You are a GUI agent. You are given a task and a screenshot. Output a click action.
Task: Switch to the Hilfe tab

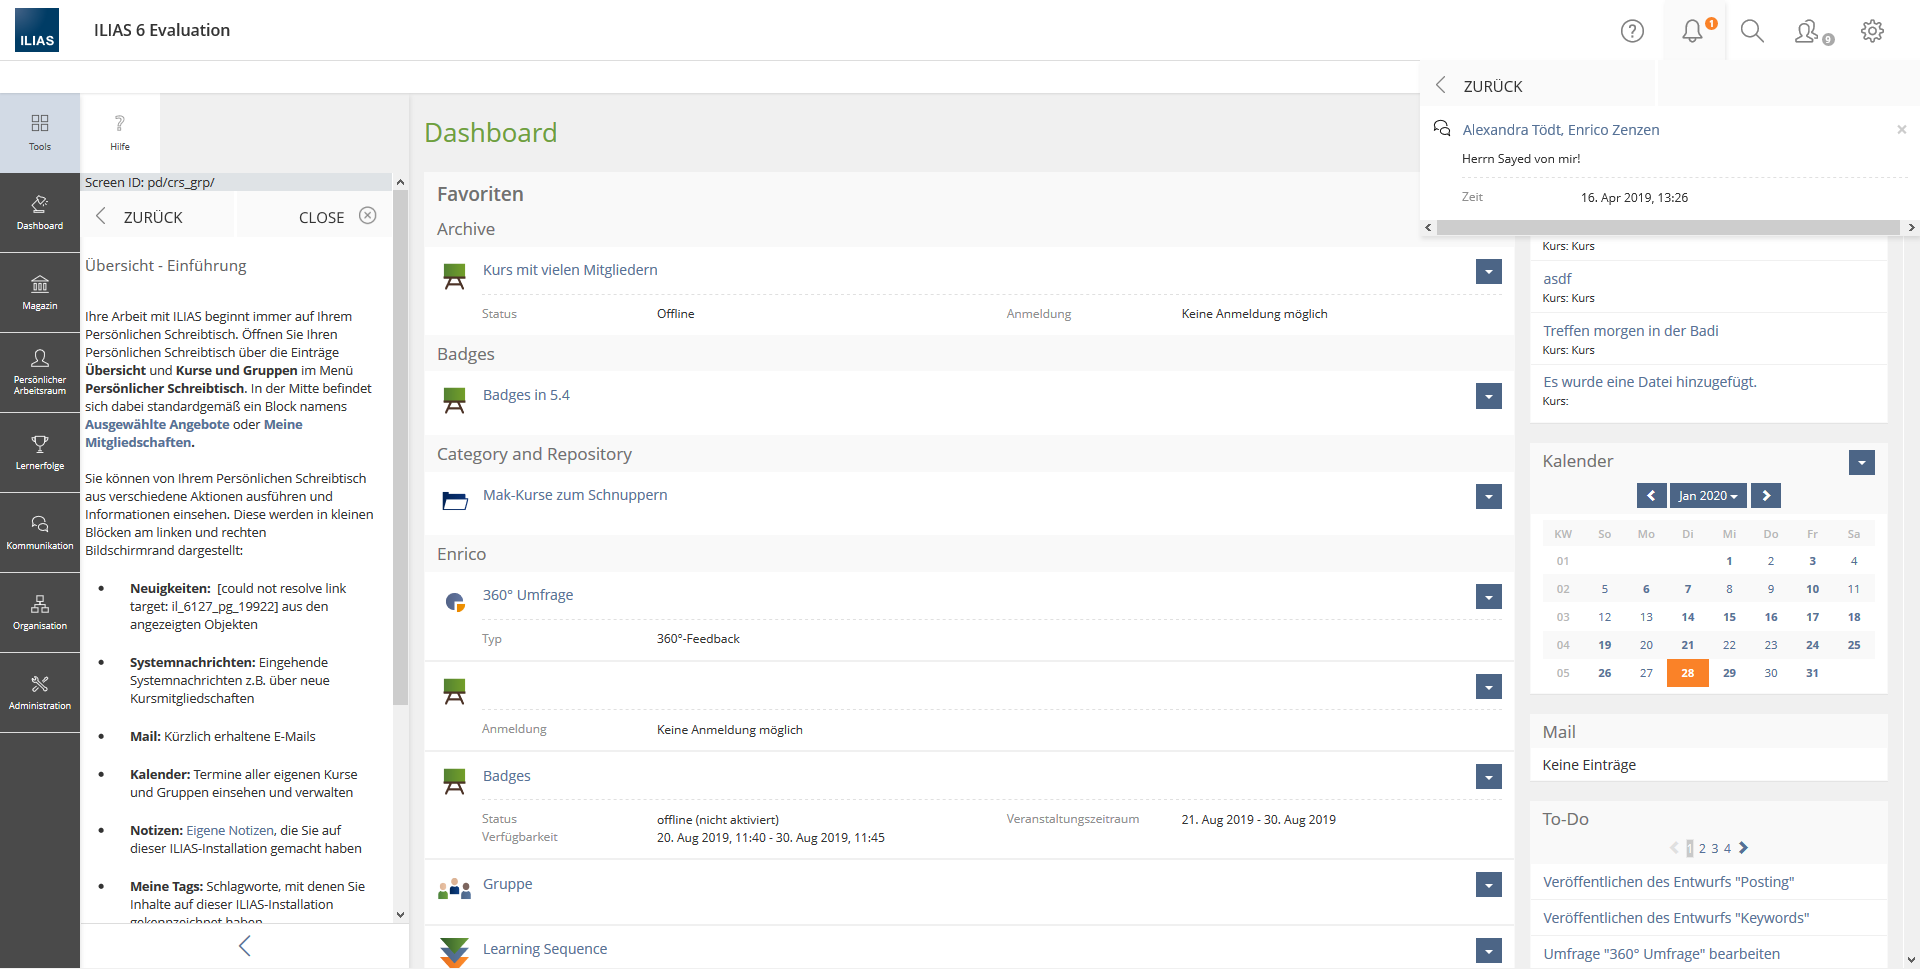point(120,133)
